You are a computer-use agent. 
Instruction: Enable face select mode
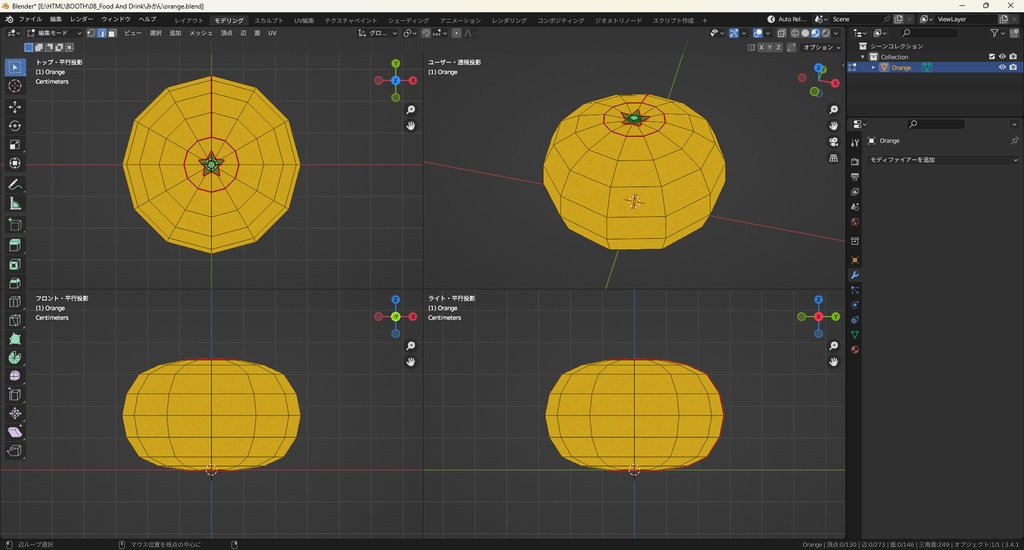tap(112, 33)
